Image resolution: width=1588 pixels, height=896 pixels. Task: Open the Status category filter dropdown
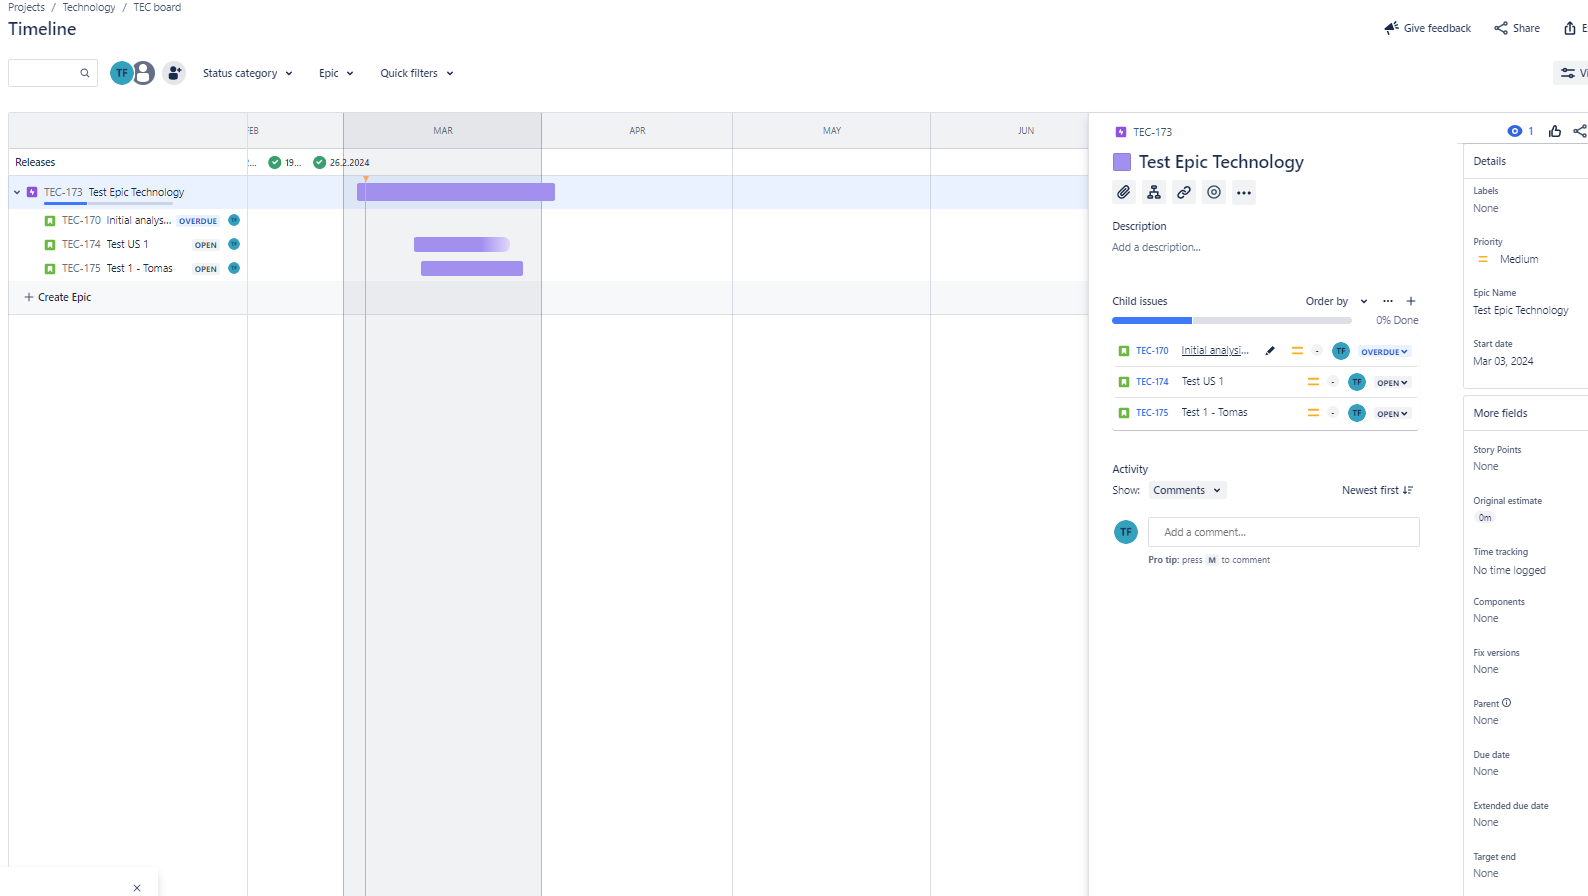pos(248,73)
